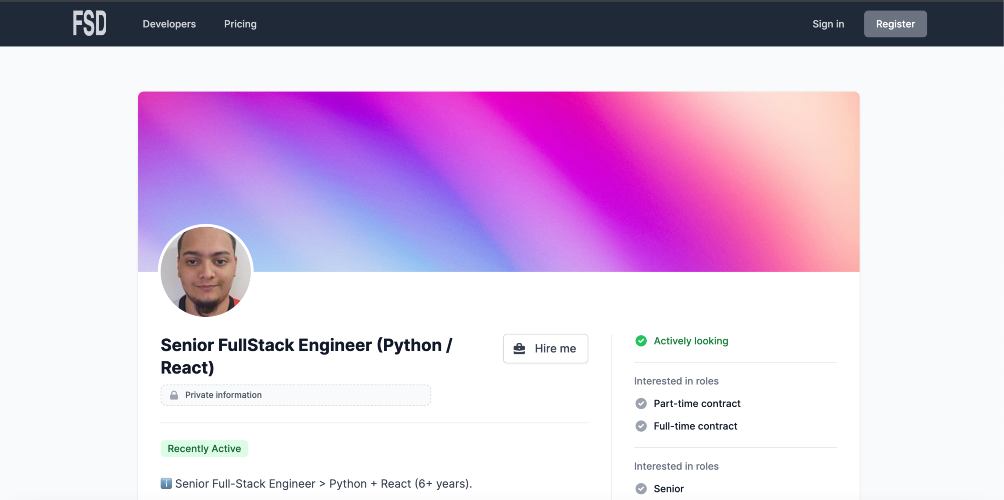Open the Developers nav item
This screenshot has height=500, width=1004.
pyautogui.click(x=169, y=24)
